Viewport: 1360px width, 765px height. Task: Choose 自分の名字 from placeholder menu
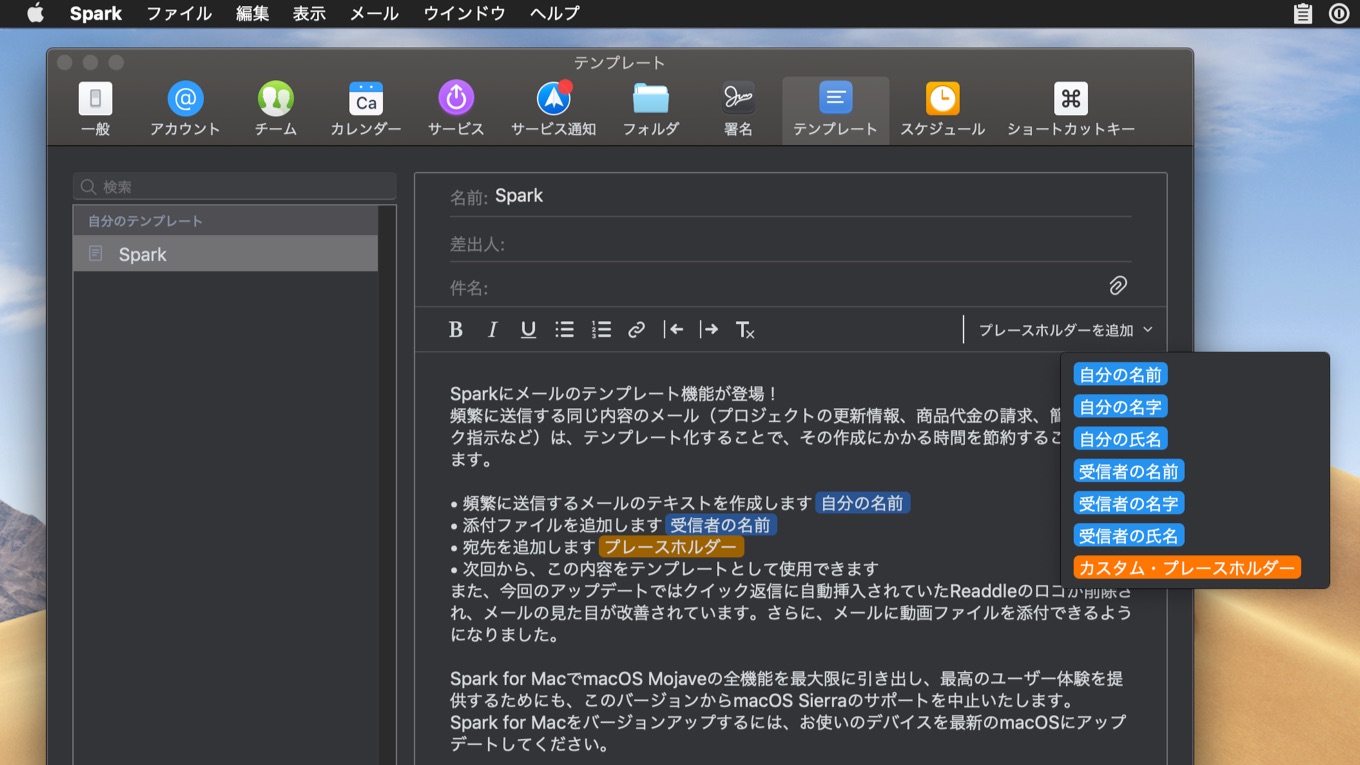(1120, 407)
